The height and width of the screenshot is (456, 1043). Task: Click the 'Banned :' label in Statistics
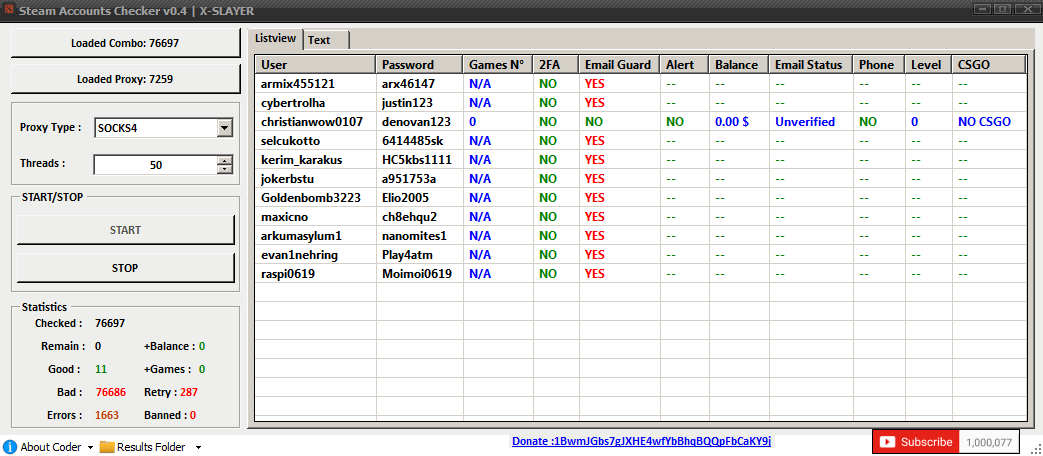click(165, 415)
